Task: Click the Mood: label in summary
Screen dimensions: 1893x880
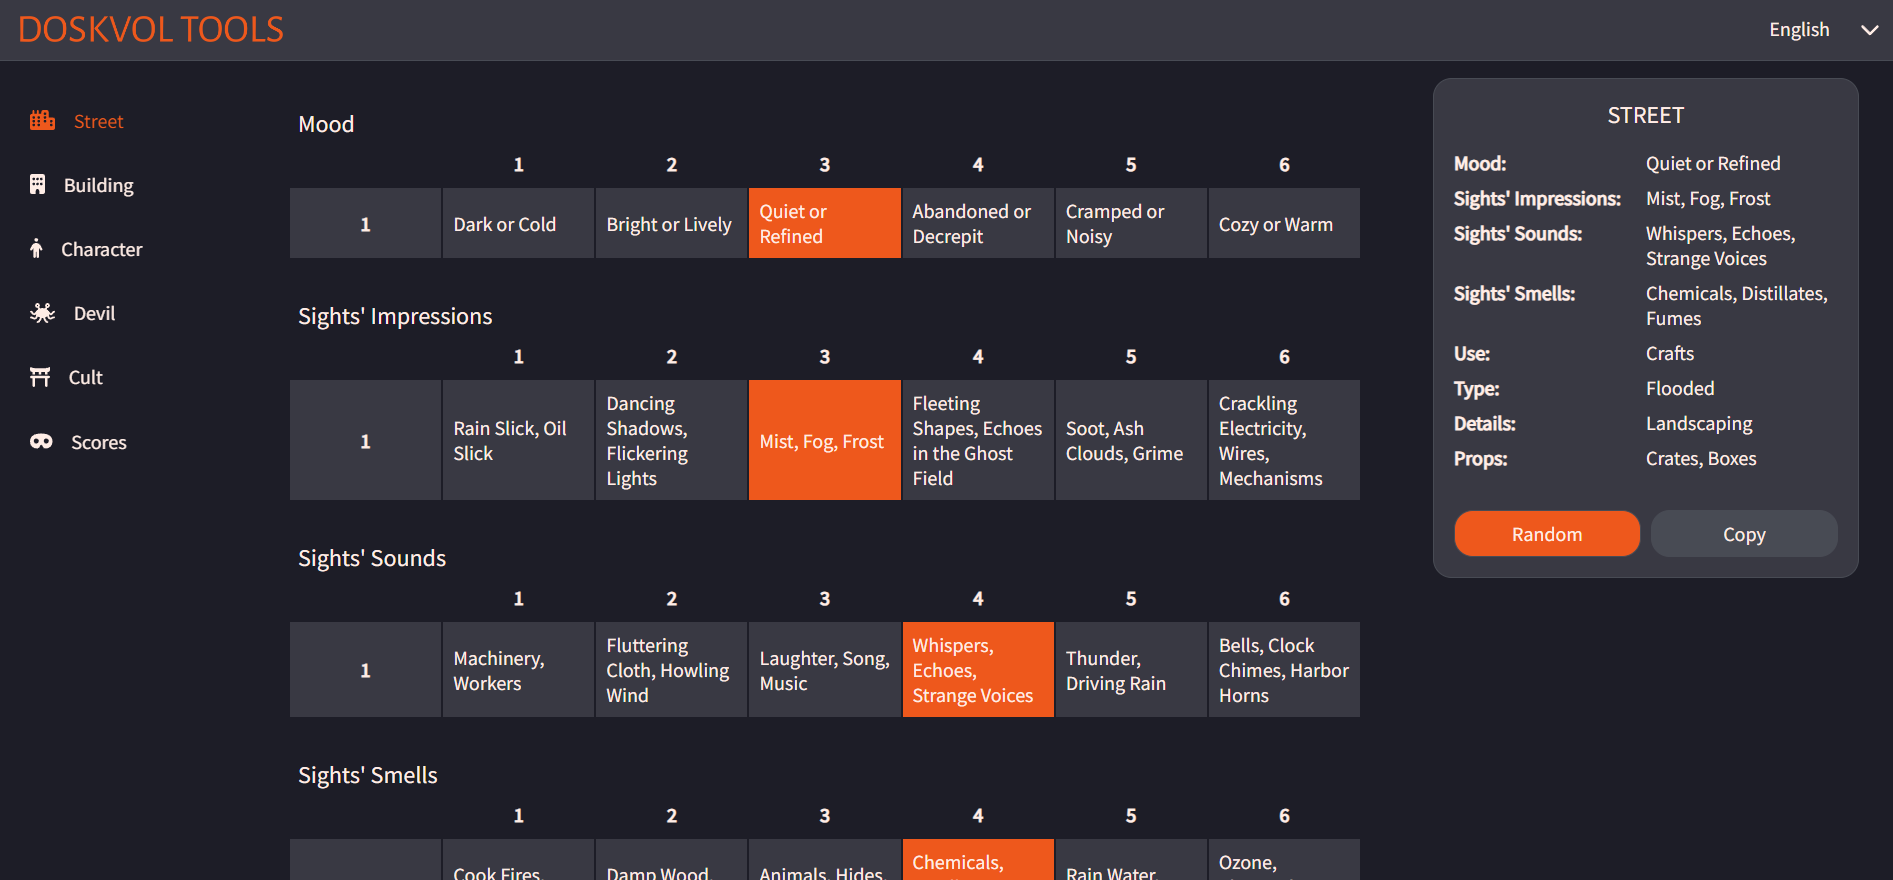Action: pos(1480,163)
